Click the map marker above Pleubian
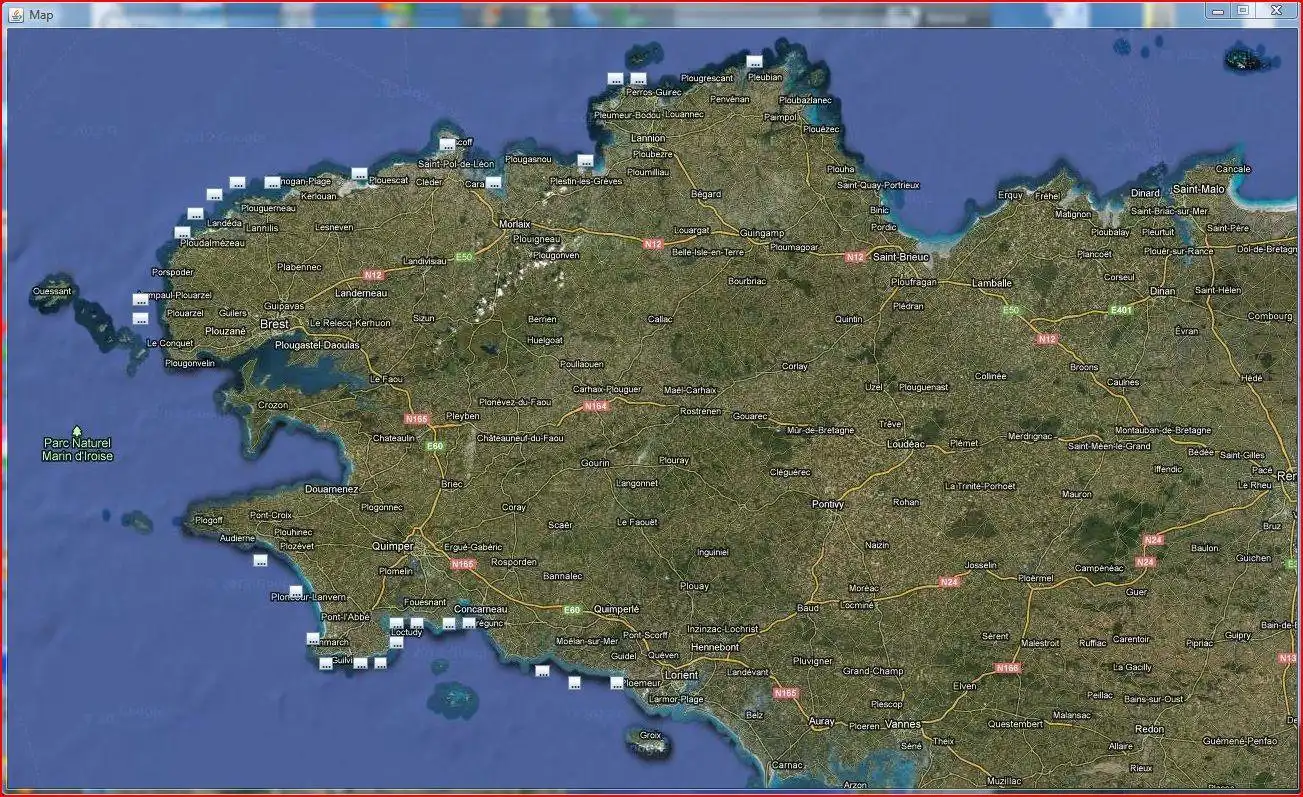The image size is (1303, 797). (x=754, y=61)
